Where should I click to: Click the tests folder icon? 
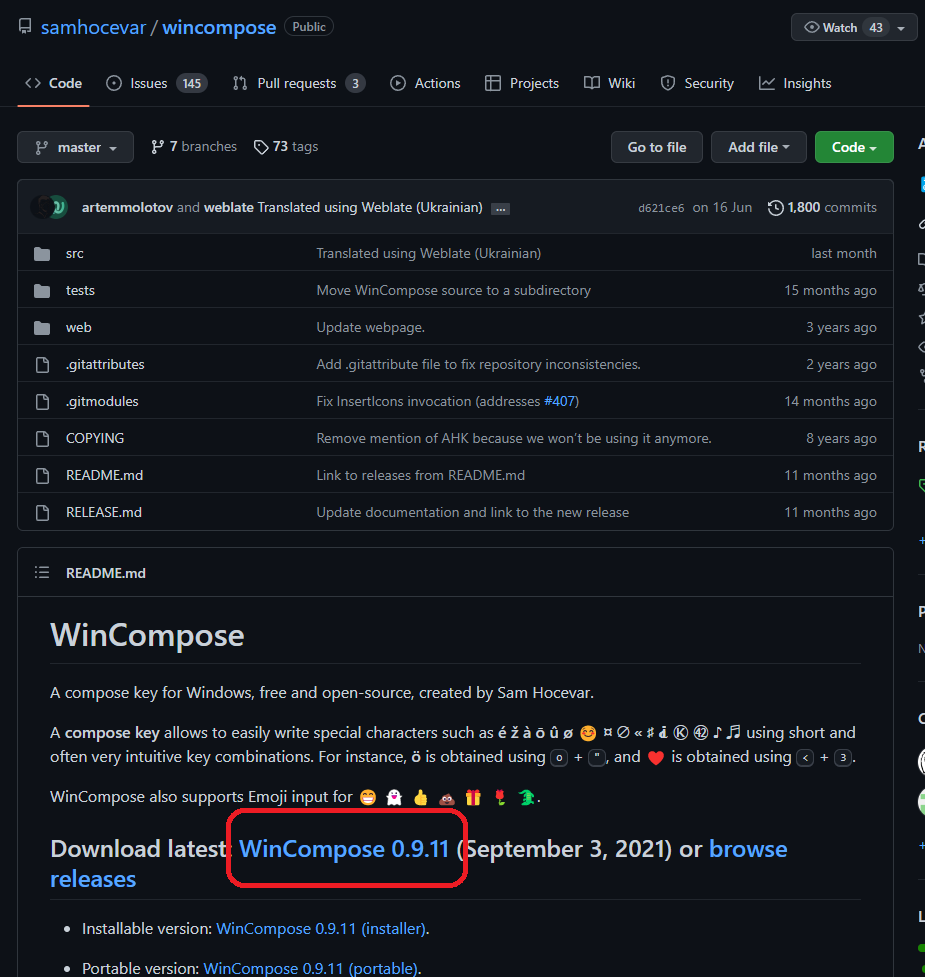point(42,290)
